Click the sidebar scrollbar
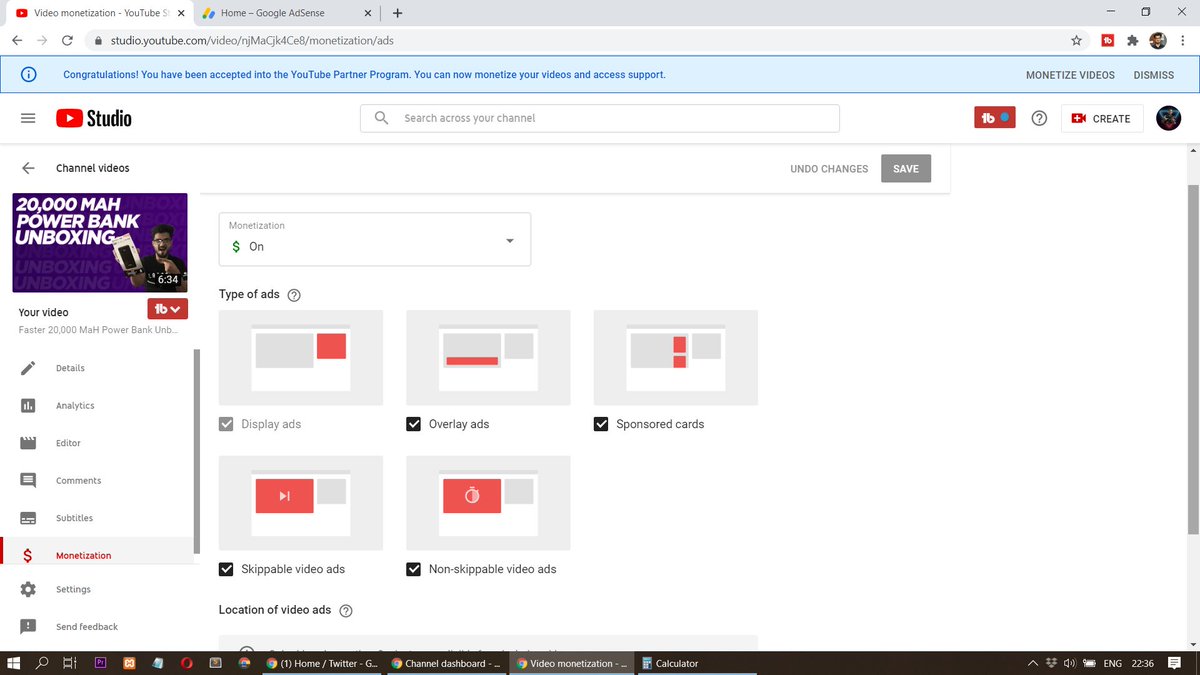 click(x=196, y=450)
